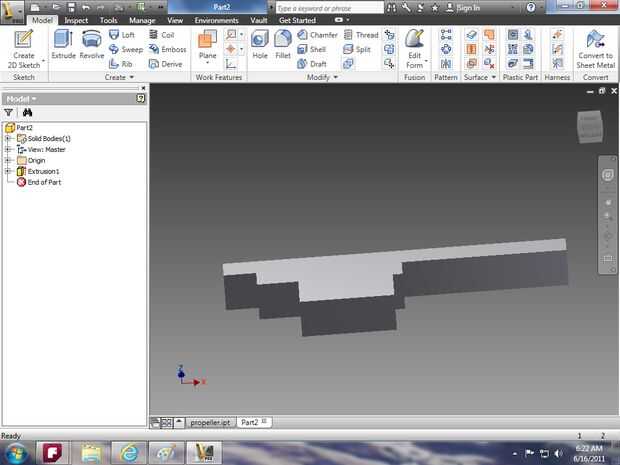The width and height of the screenshot is (620, 465).
Task: Select the Hole tool
Action: [x=260, y=44]
